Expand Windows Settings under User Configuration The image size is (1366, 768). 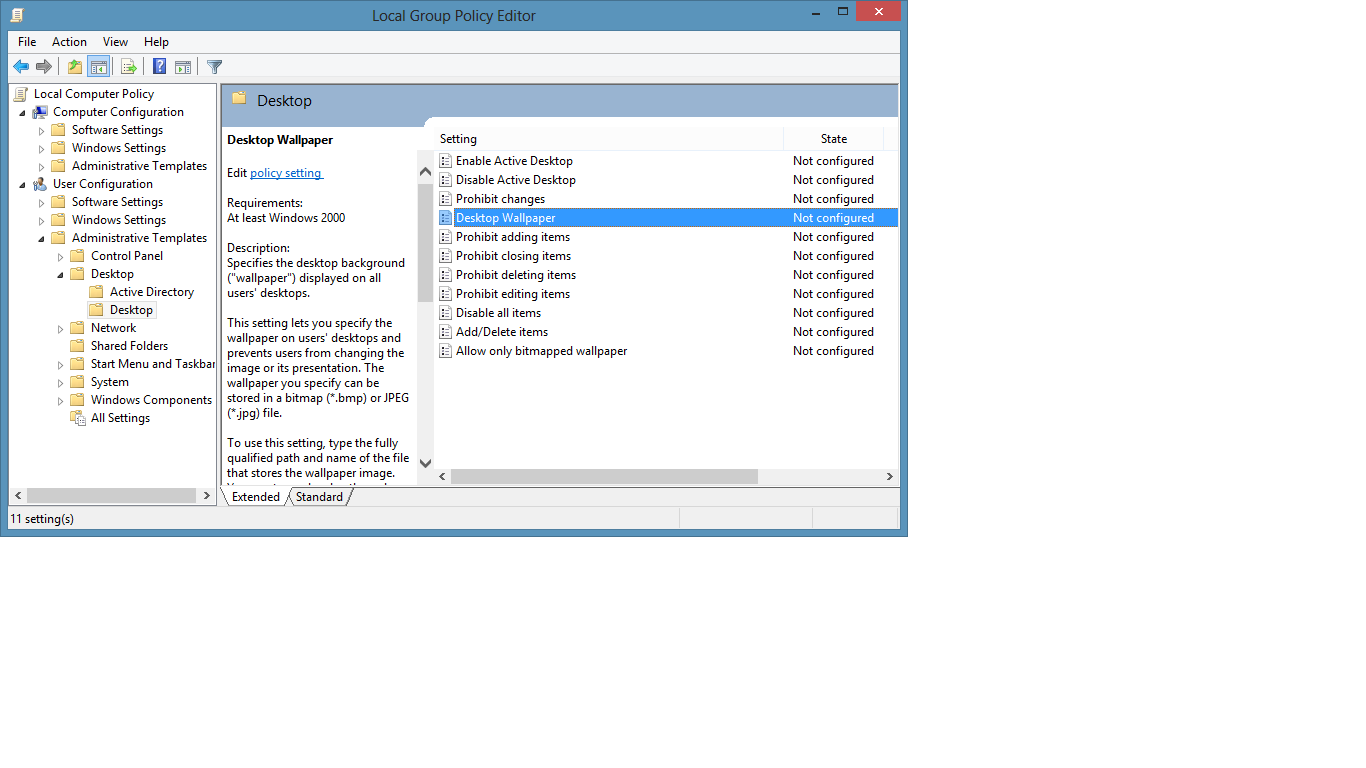[42, 220]
